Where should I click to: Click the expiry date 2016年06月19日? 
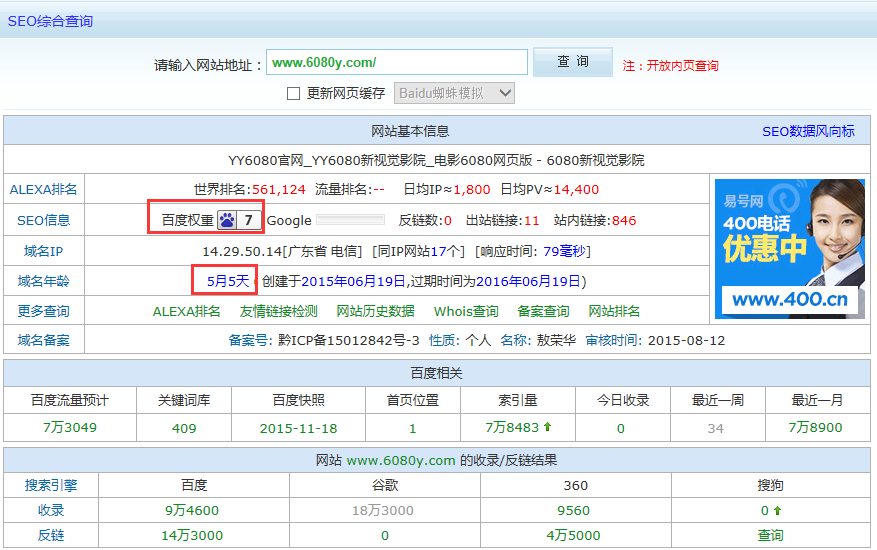click(528, 281)
